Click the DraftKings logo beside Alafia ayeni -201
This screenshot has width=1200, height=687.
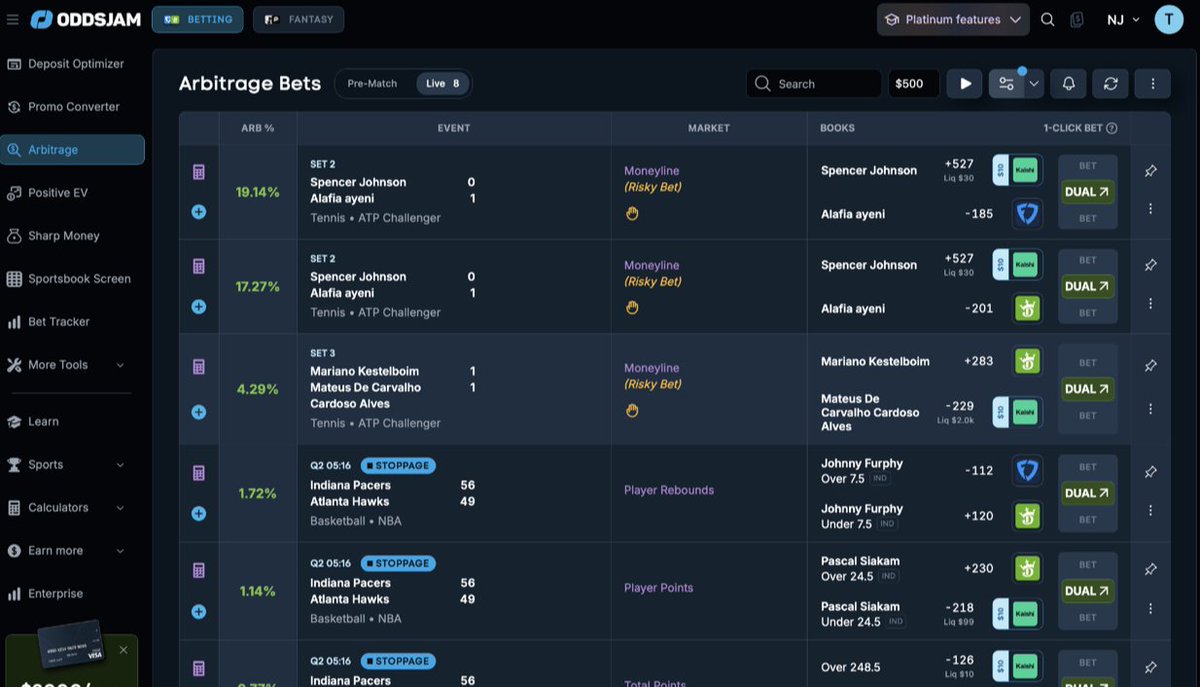pyautogui.click(x=1027, y=308)
